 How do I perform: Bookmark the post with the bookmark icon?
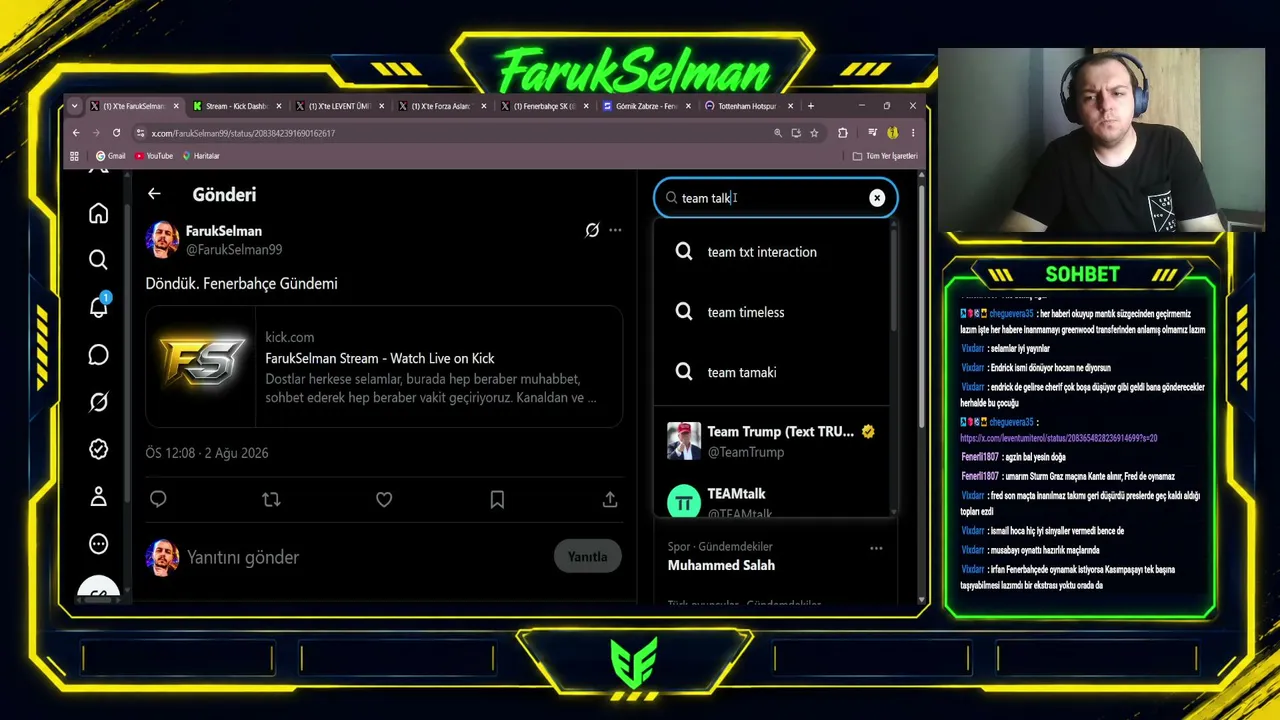(x=497, y=499)
